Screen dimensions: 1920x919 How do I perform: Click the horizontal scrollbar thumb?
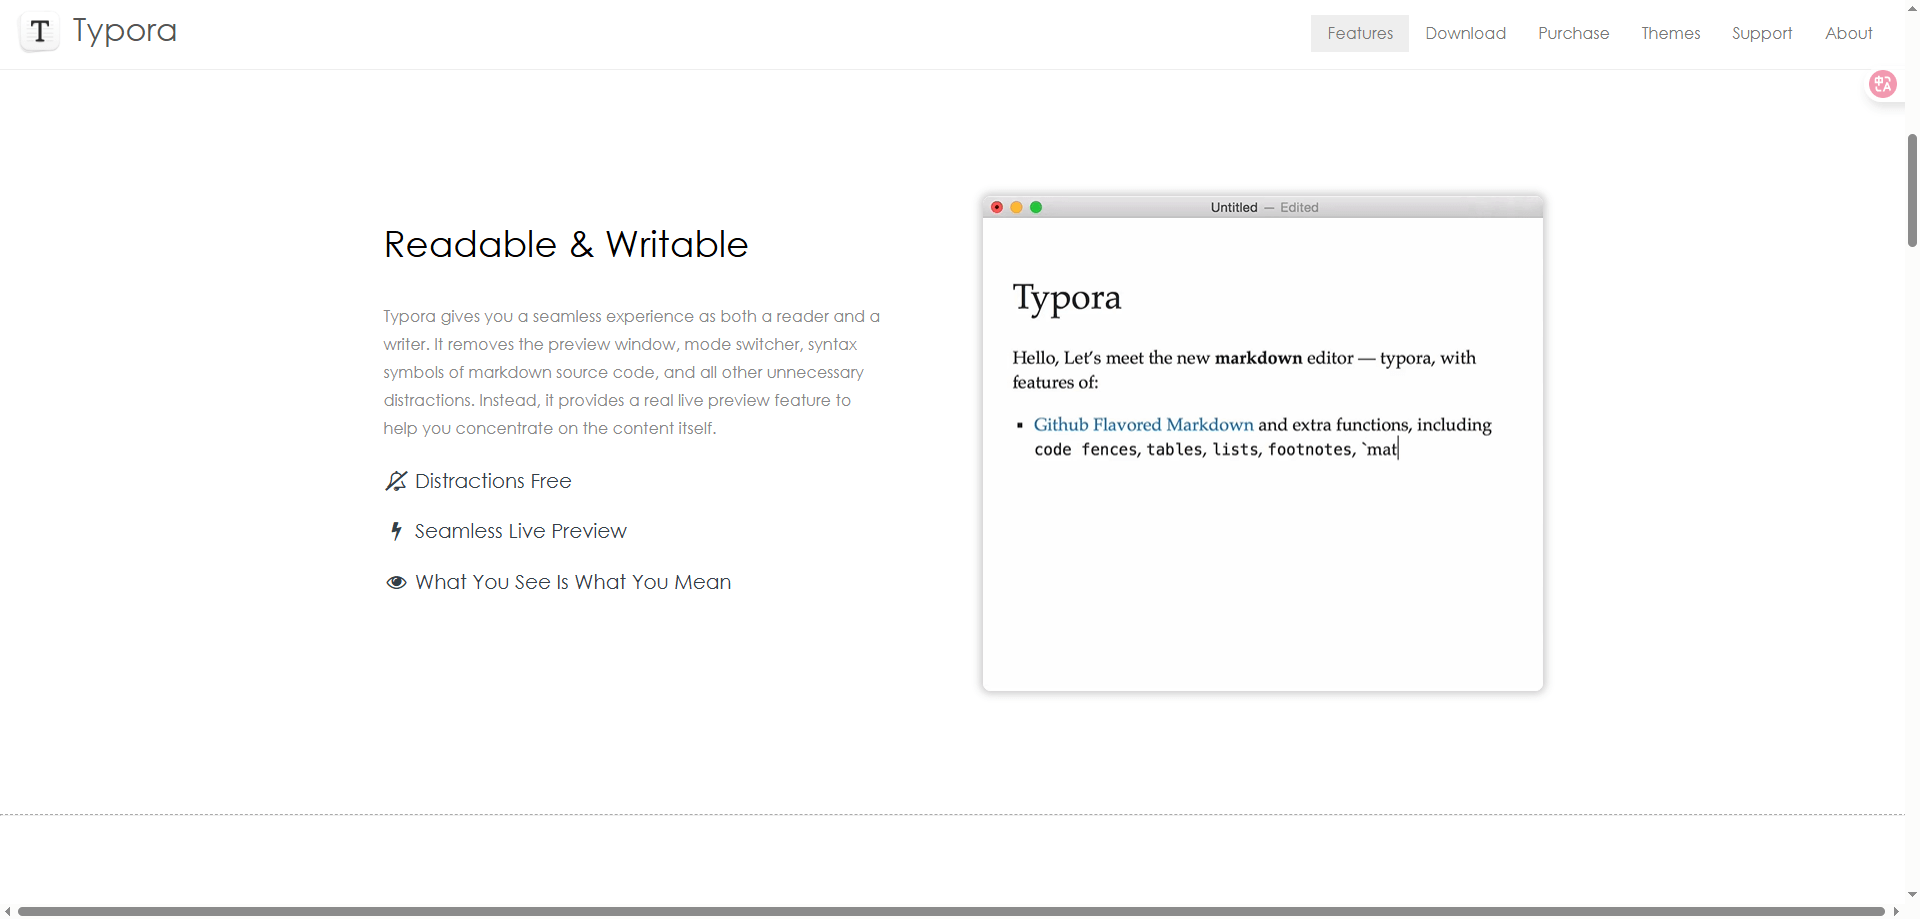tap(951, 911)
